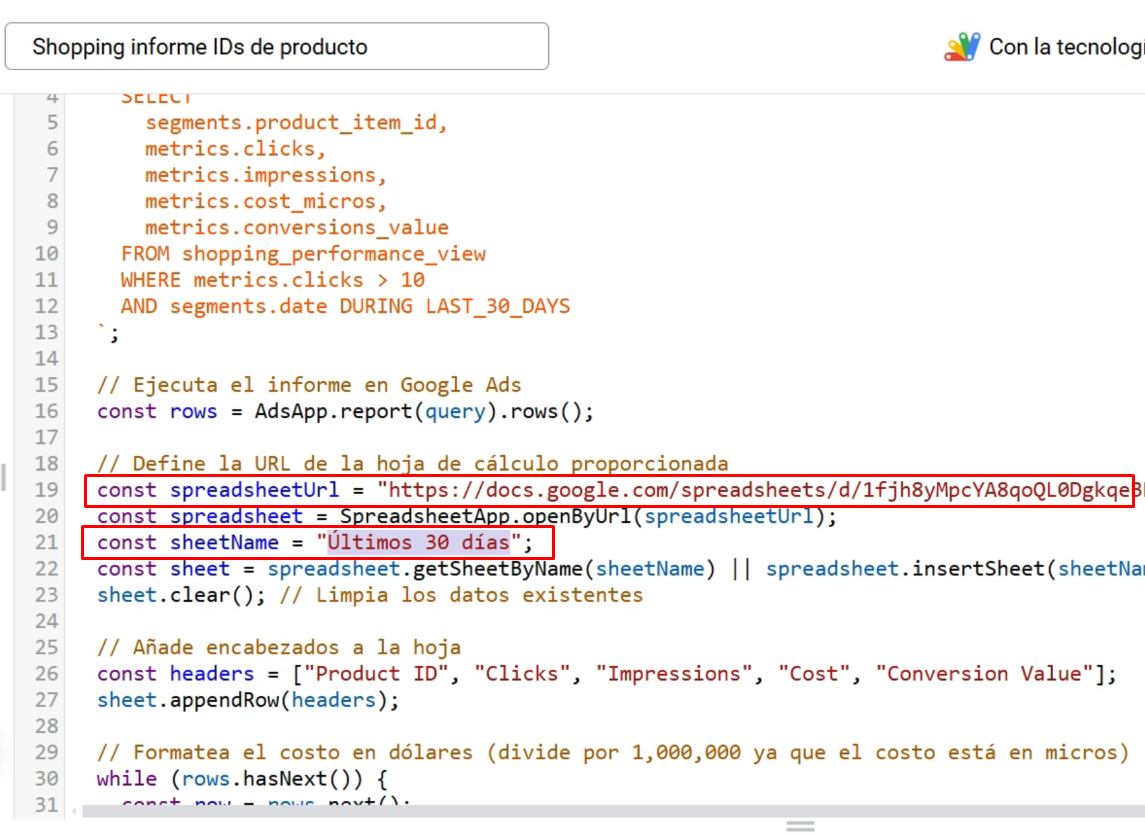Click the spreadsheet URL string in line 19

click(x=760, y=490)
